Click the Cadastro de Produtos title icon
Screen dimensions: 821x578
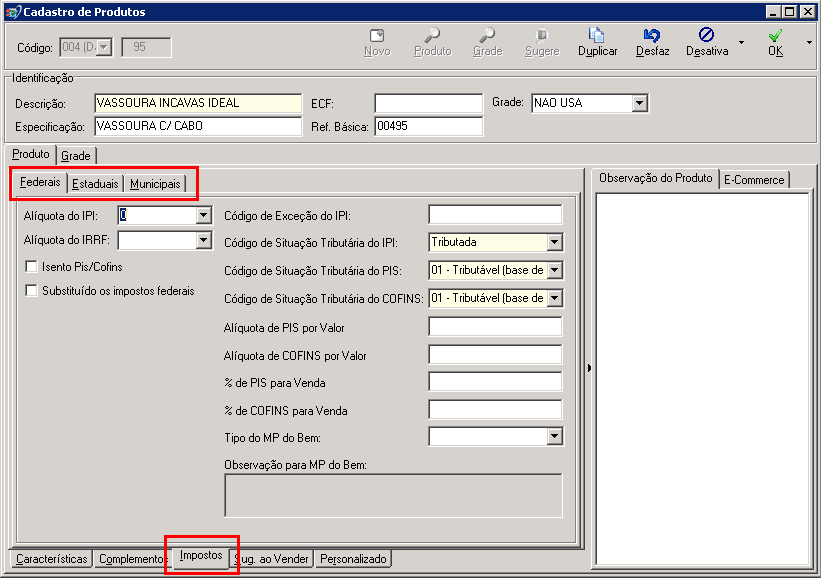[x=14, y=12]
